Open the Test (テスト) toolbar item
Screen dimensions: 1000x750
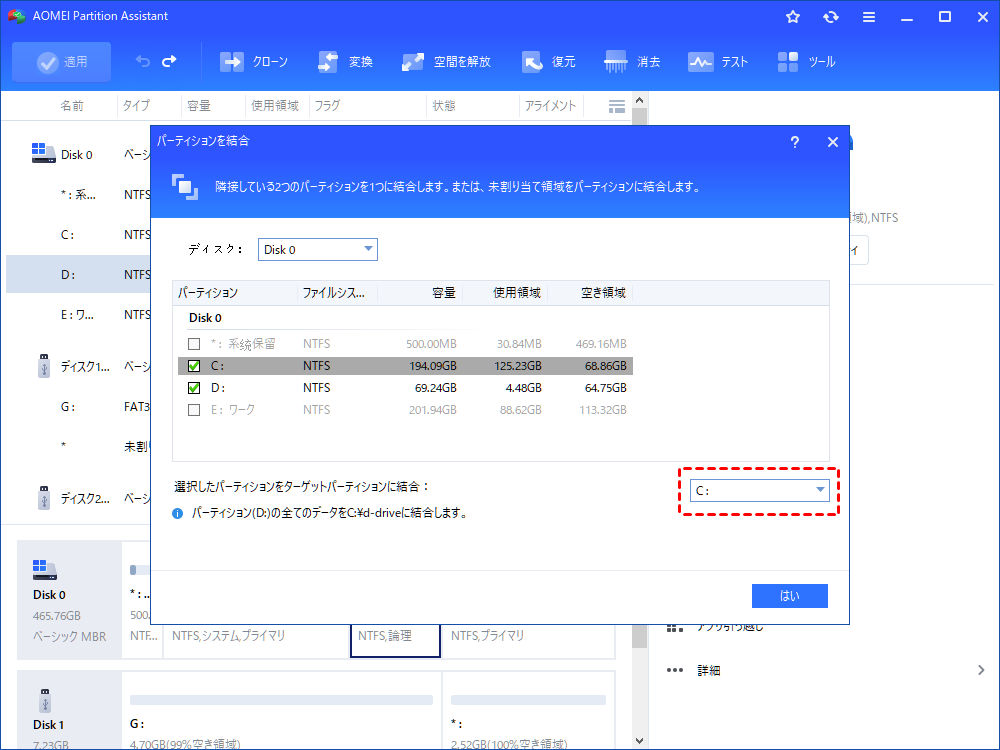pos(717,62)
